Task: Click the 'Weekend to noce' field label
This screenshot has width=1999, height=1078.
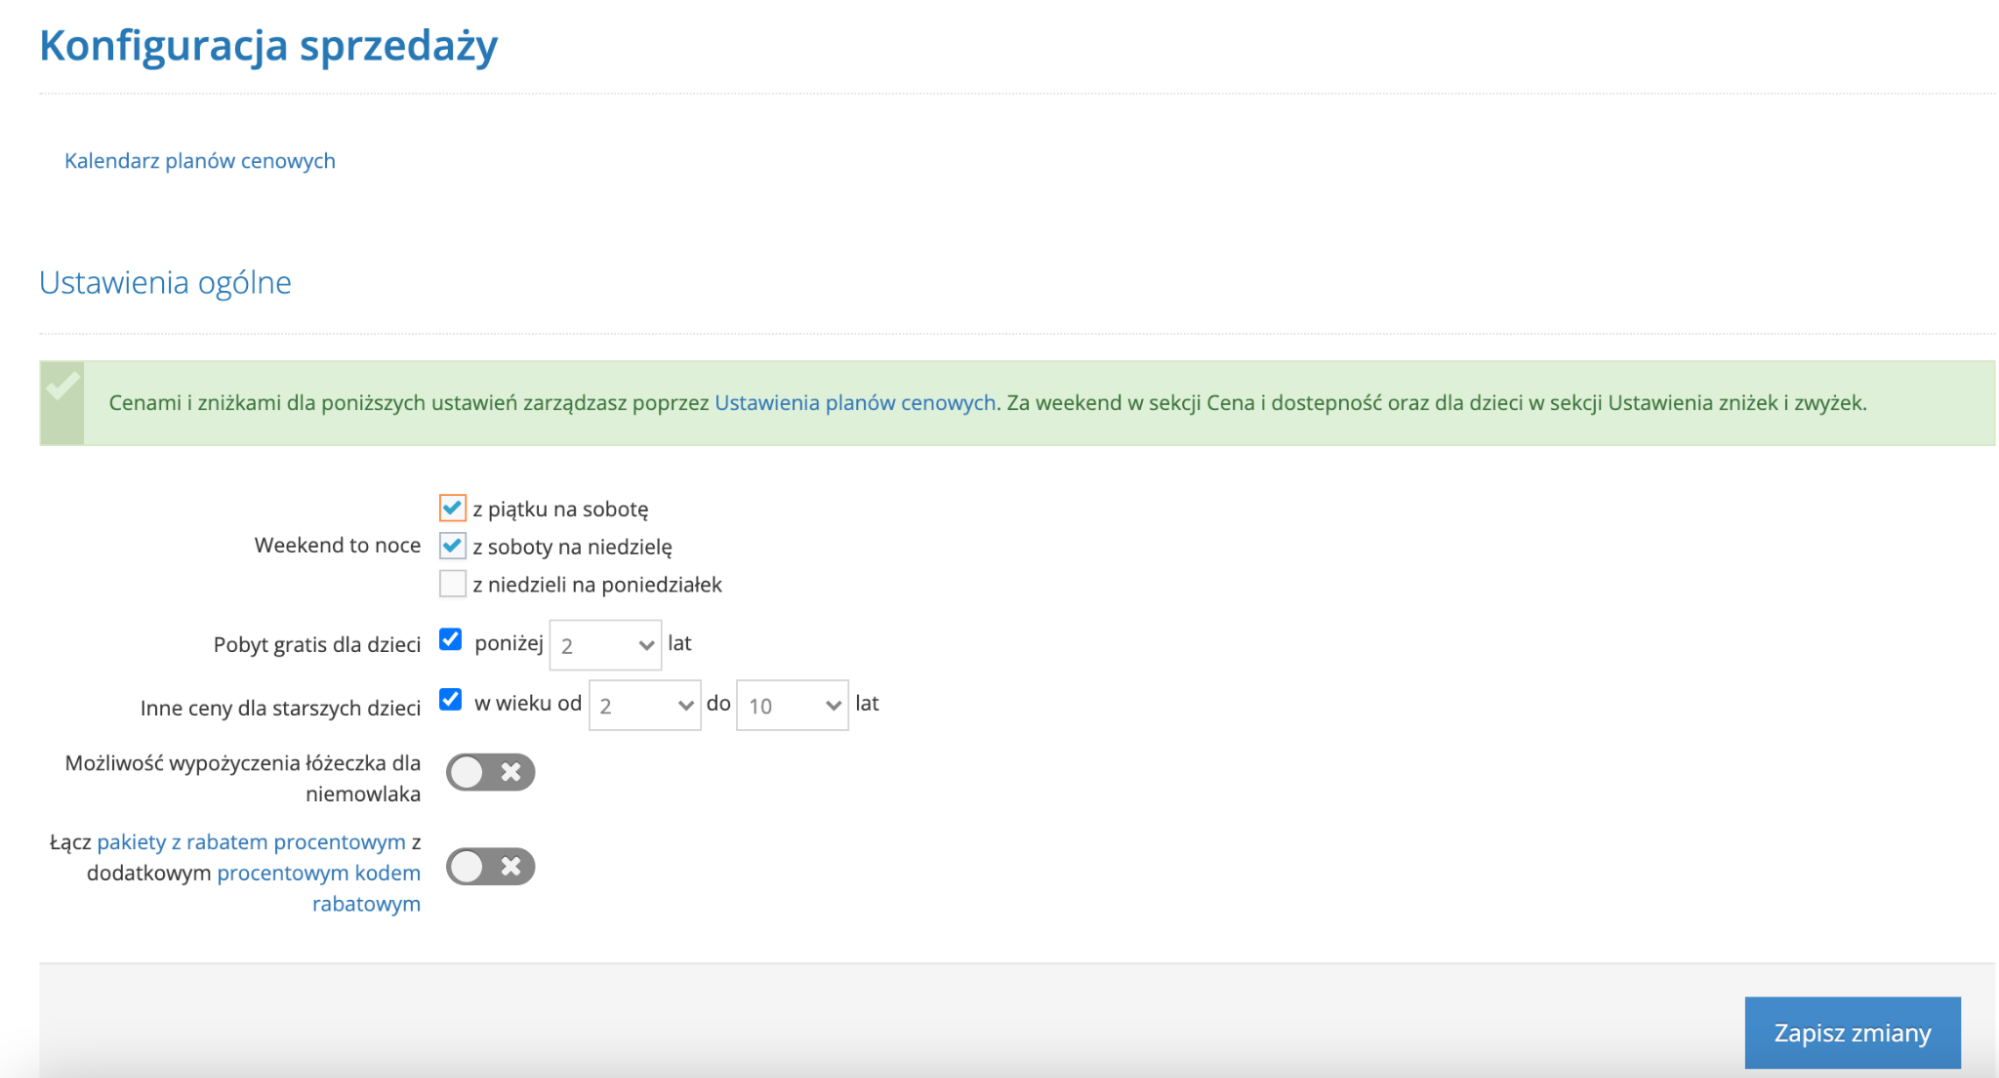Action: [337, 546]
